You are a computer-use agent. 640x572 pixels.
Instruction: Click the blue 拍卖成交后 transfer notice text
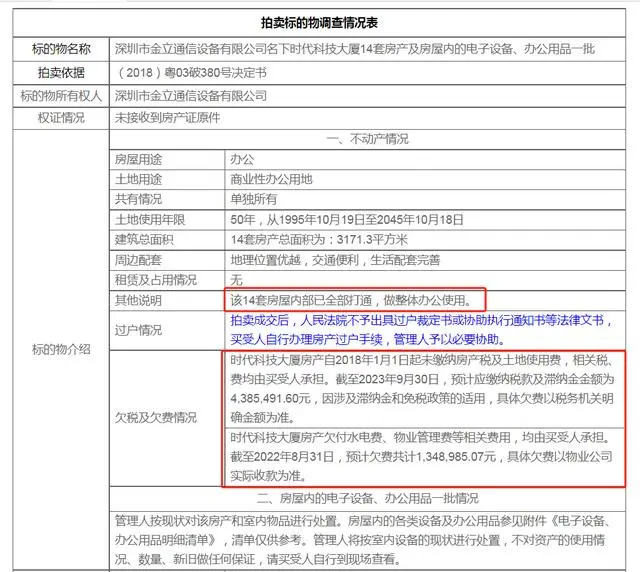(420, 330)
